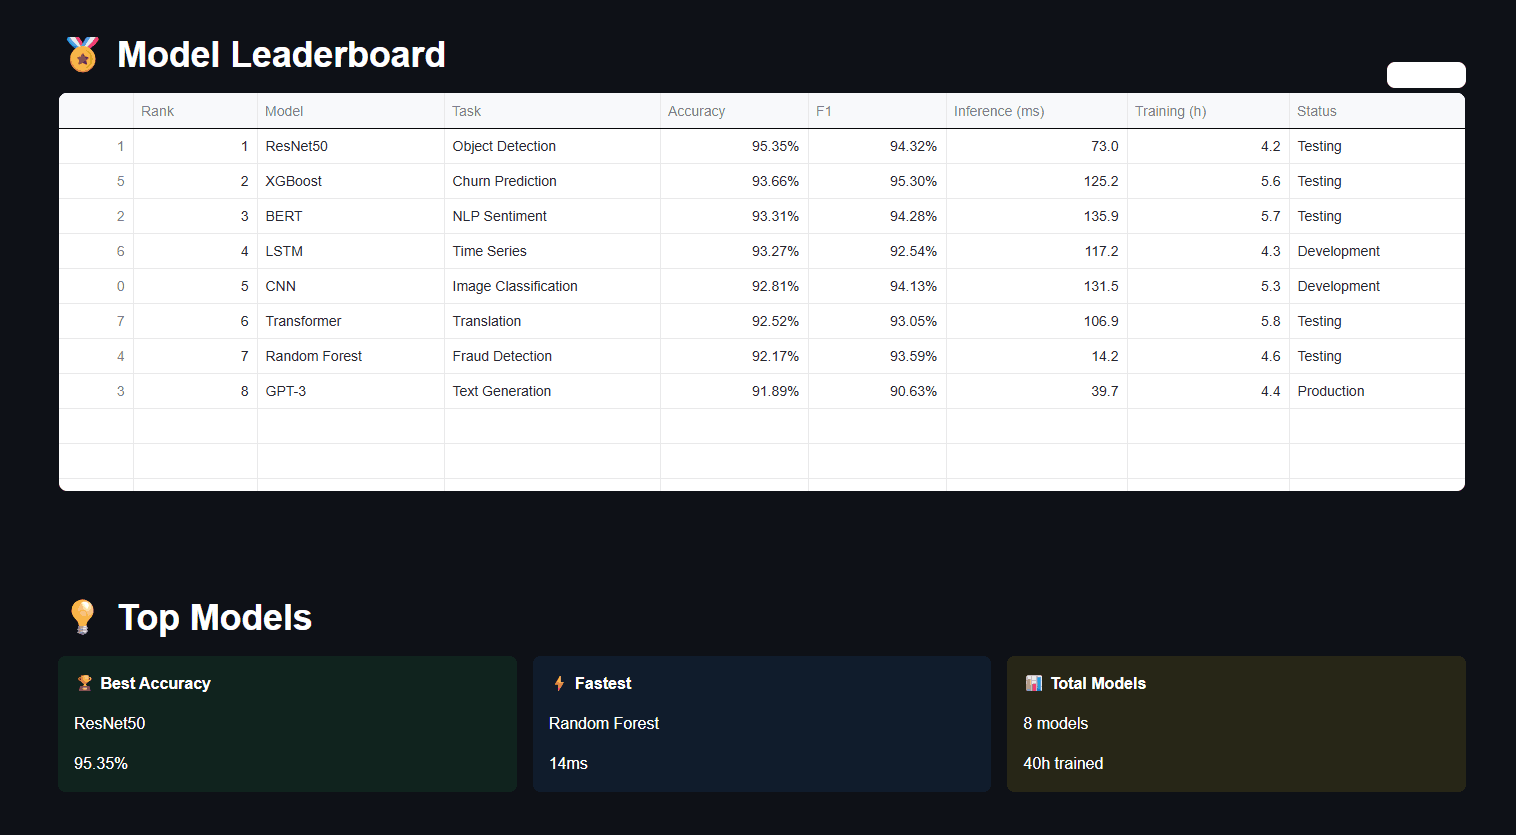Select the first empty Model cell below GPT-3
The height and width of the screenshot is (835, 1516).
[350, 426]
